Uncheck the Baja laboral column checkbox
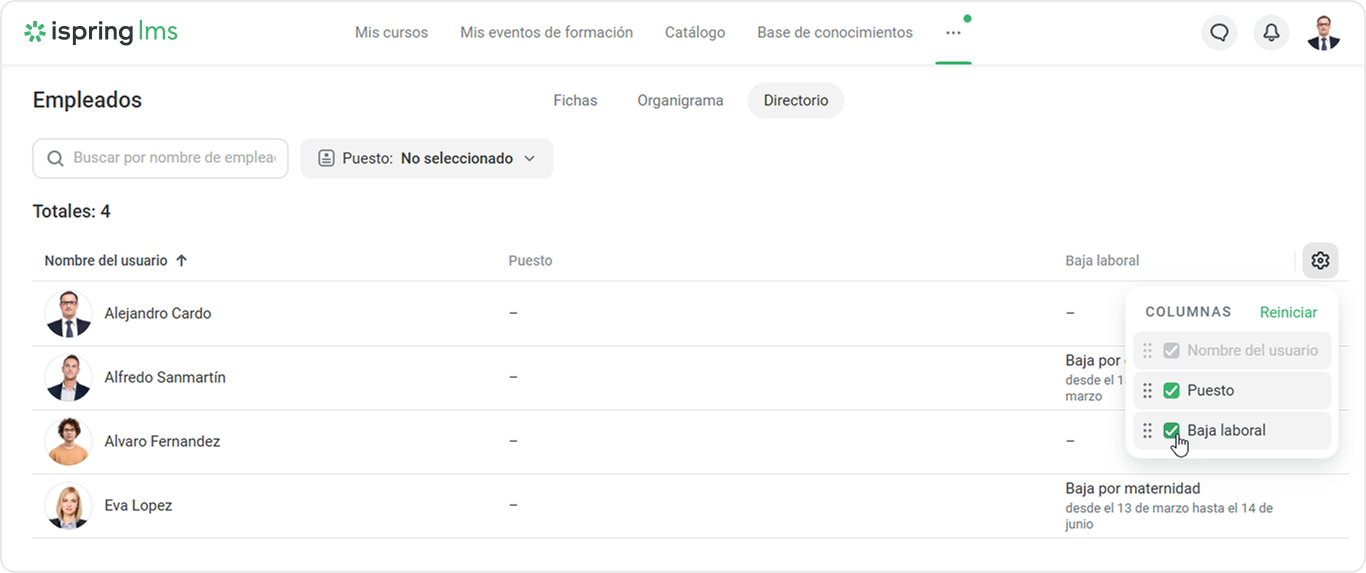Viewport: 1366px width, 573px height. pyautogui.click(x=1171, y=431)
